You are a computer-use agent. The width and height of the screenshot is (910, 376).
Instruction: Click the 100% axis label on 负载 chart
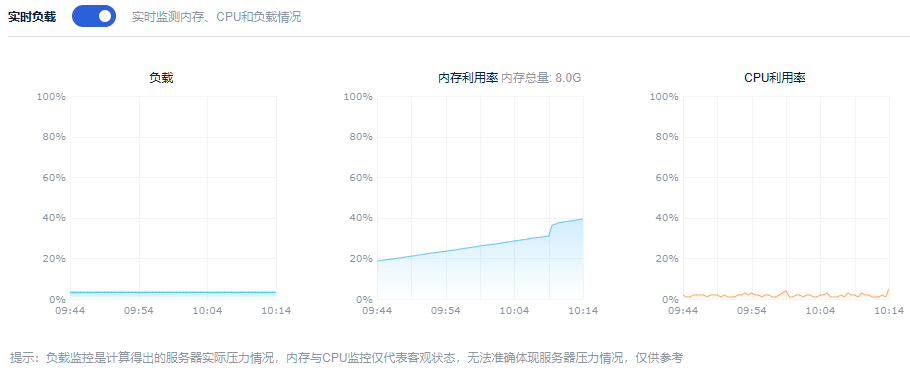click(51, 96)
